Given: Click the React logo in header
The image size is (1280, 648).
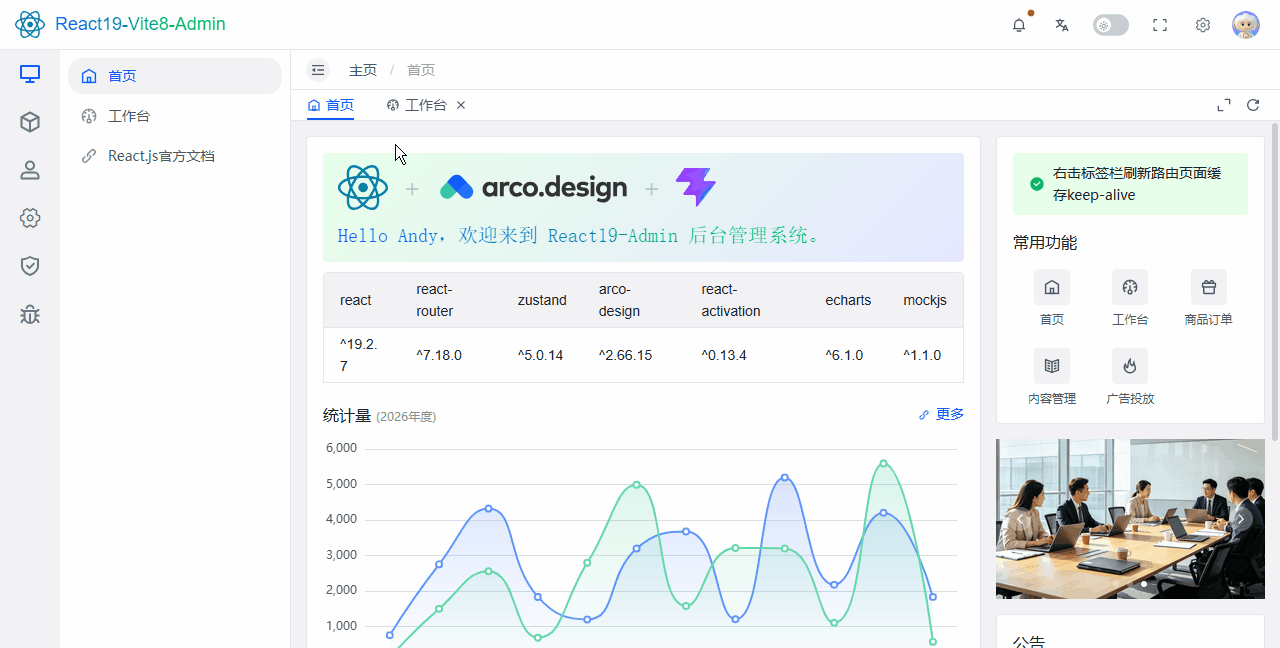Looking at the screenshot, I should pos(30,24).
